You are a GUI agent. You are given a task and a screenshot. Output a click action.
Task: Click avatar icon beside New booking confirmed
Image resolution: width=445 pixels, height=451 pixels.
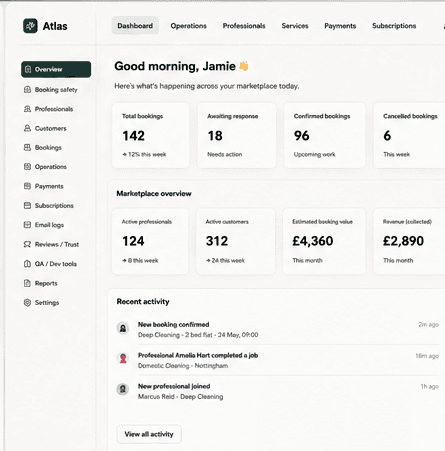pyautogui.click(x=123, y=328)
